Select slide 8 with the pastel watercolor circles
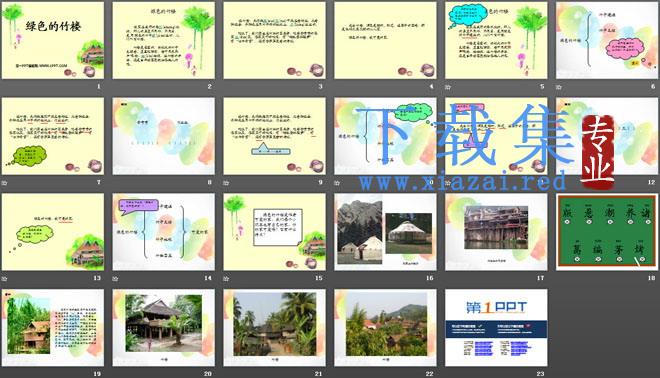The height and width of the screenshot is (378, 660). click(x=163, y=136)
